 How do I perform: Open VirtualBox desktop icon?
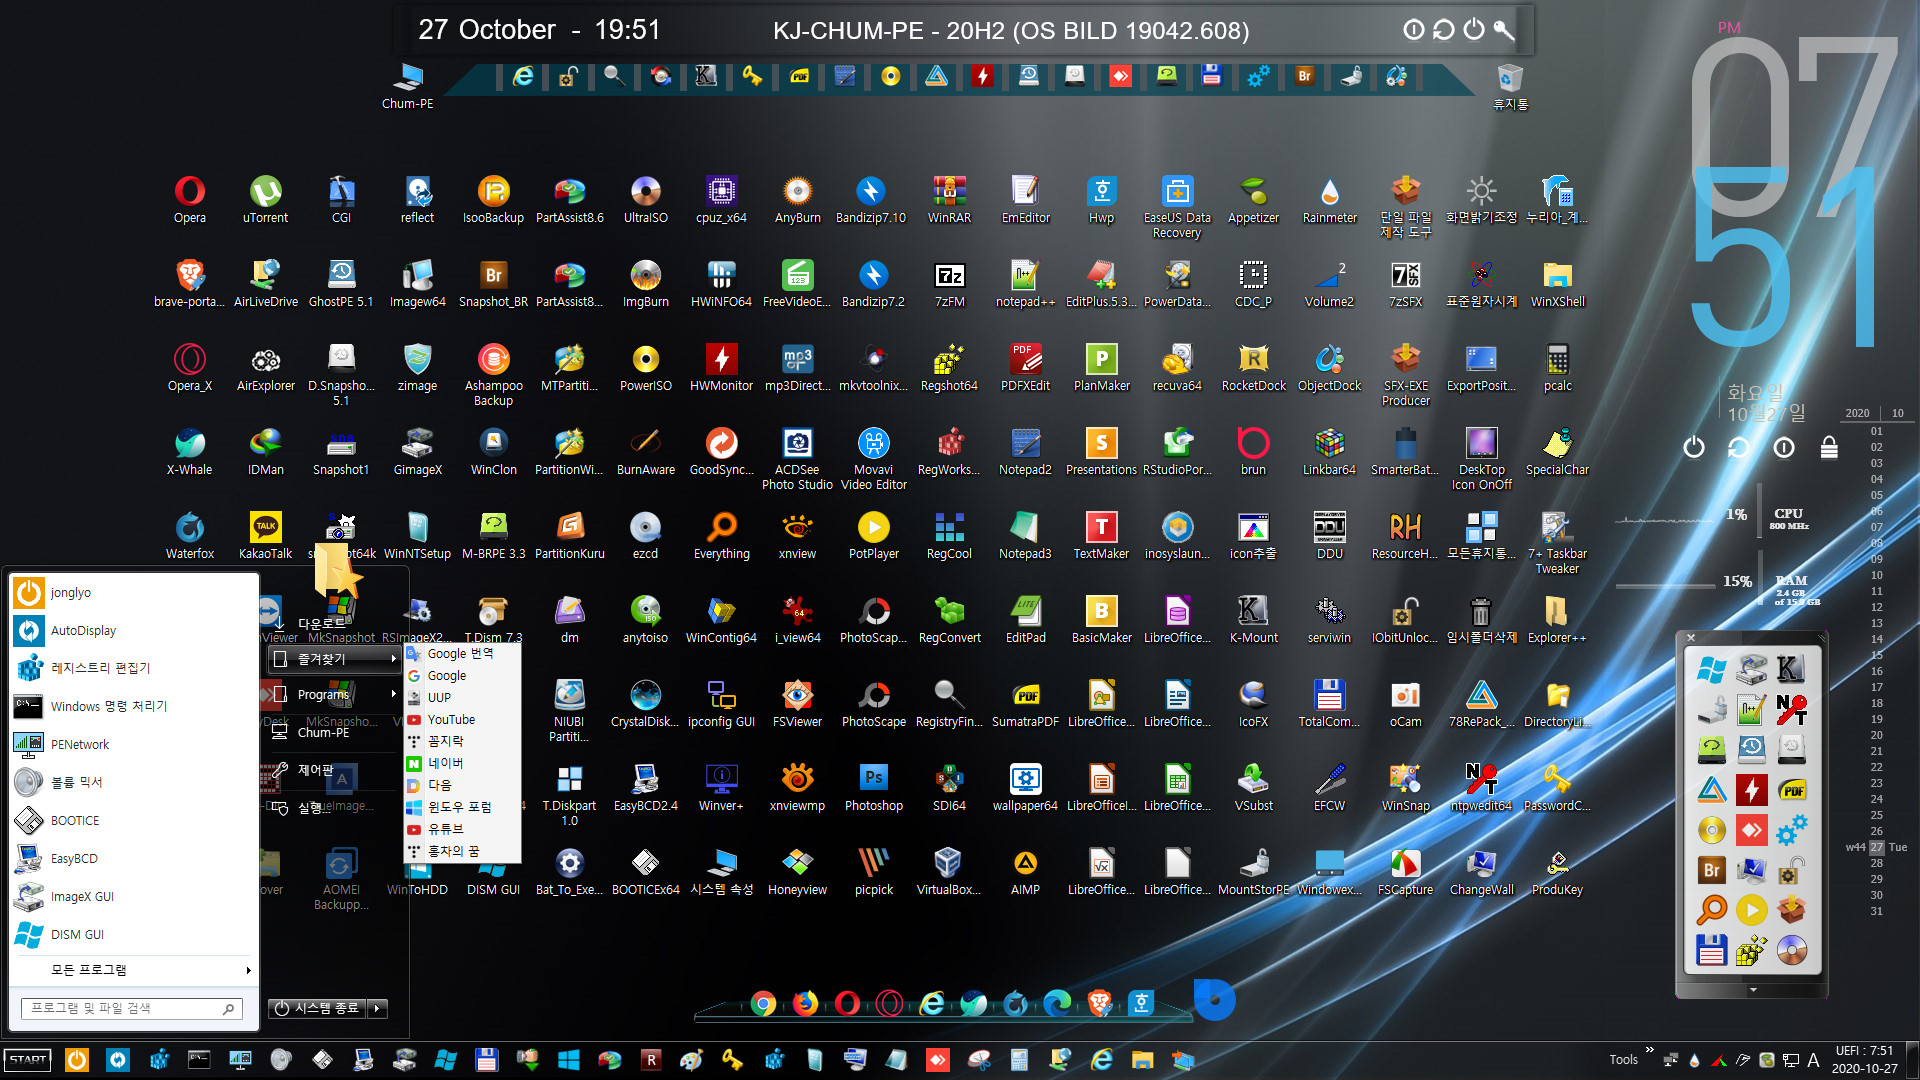[x=949, y=871]
